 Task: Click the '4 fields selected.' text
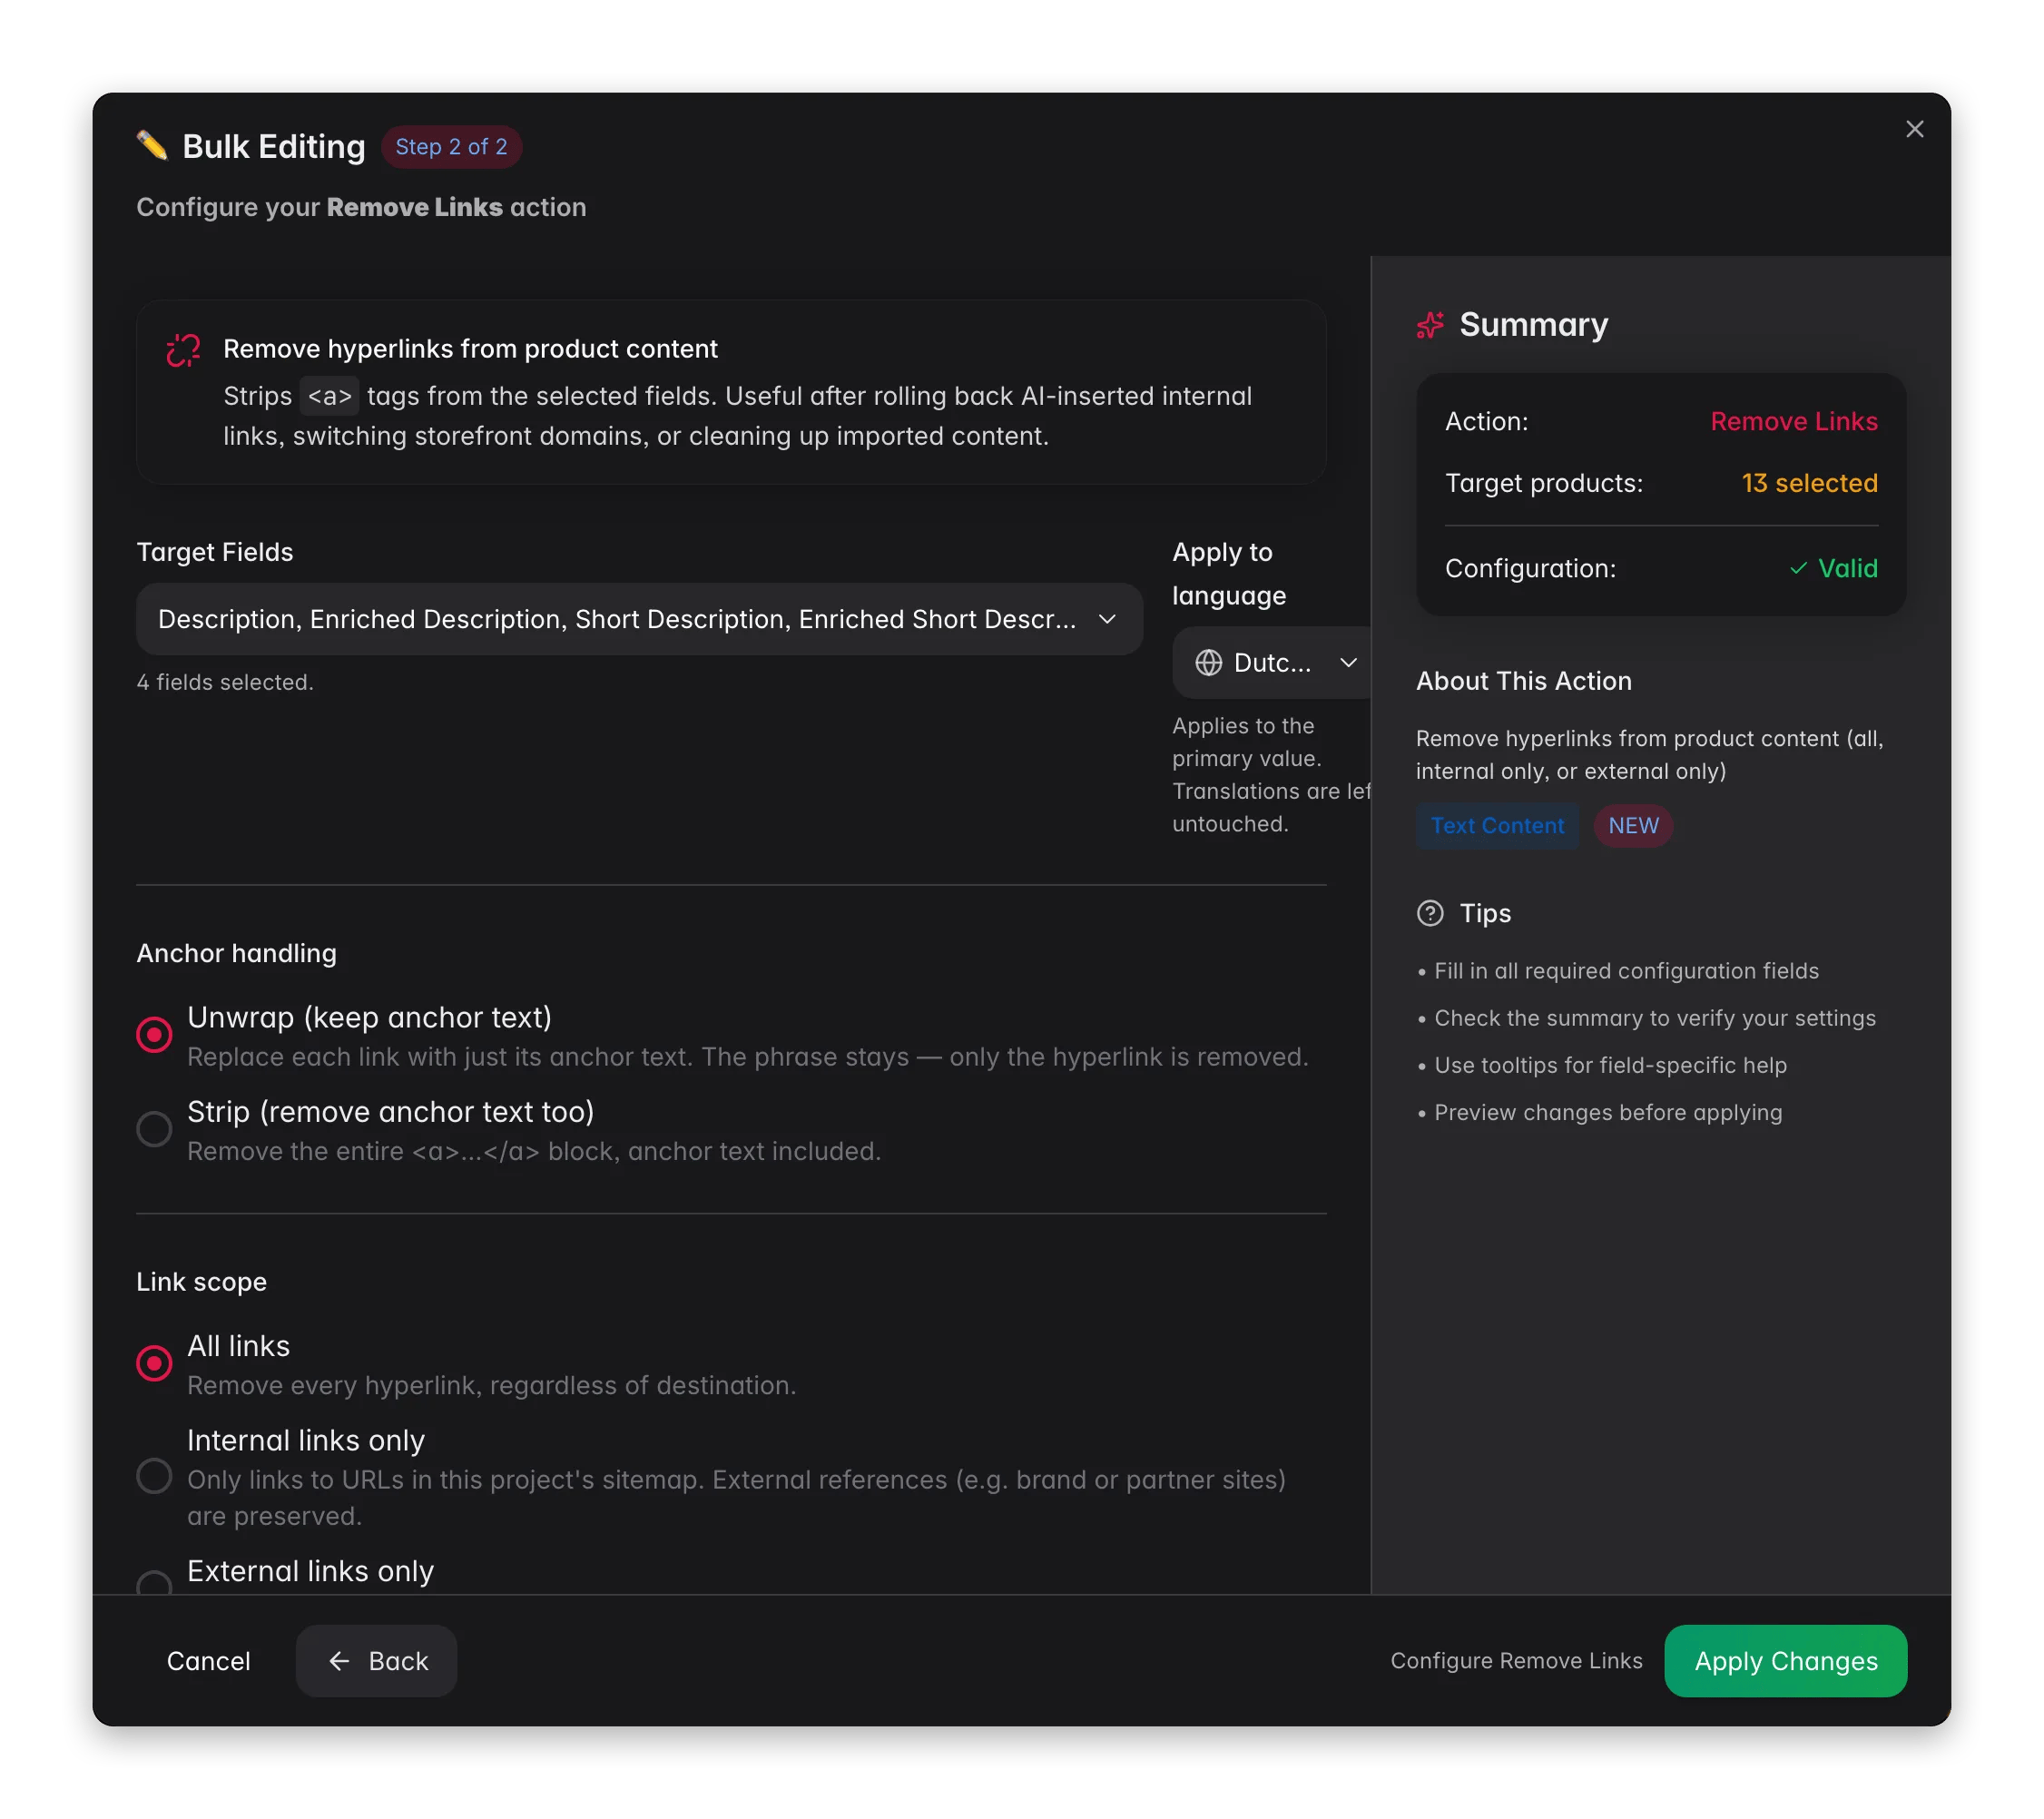[x=225, y=682]
